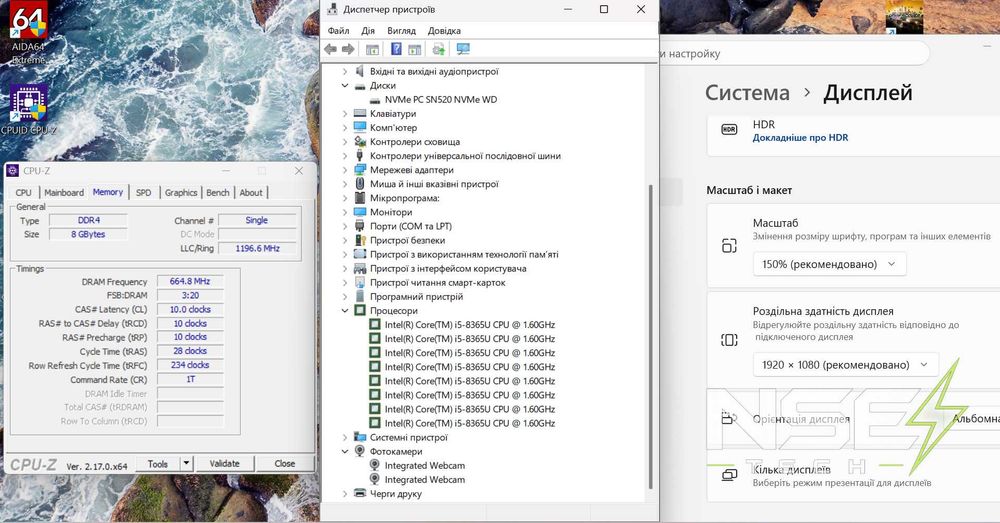Collapse the Диски tree node
The image size is (1000, 523).
coord(345,85)
